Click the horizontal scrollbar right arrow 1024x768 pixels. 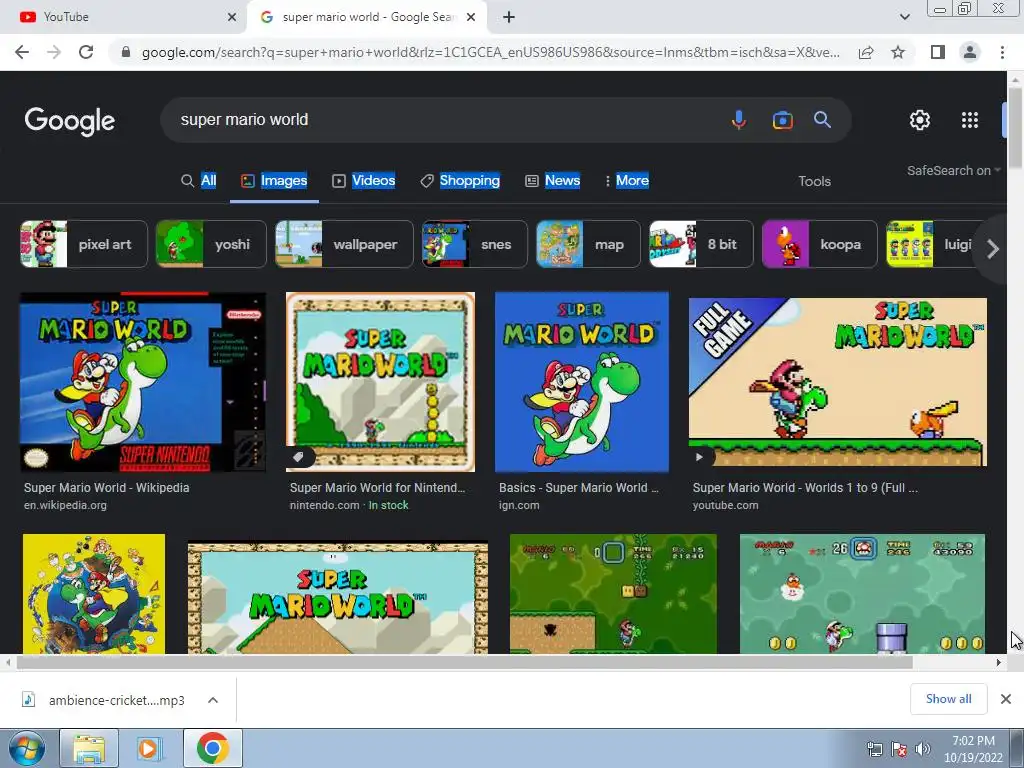point(999,663)
